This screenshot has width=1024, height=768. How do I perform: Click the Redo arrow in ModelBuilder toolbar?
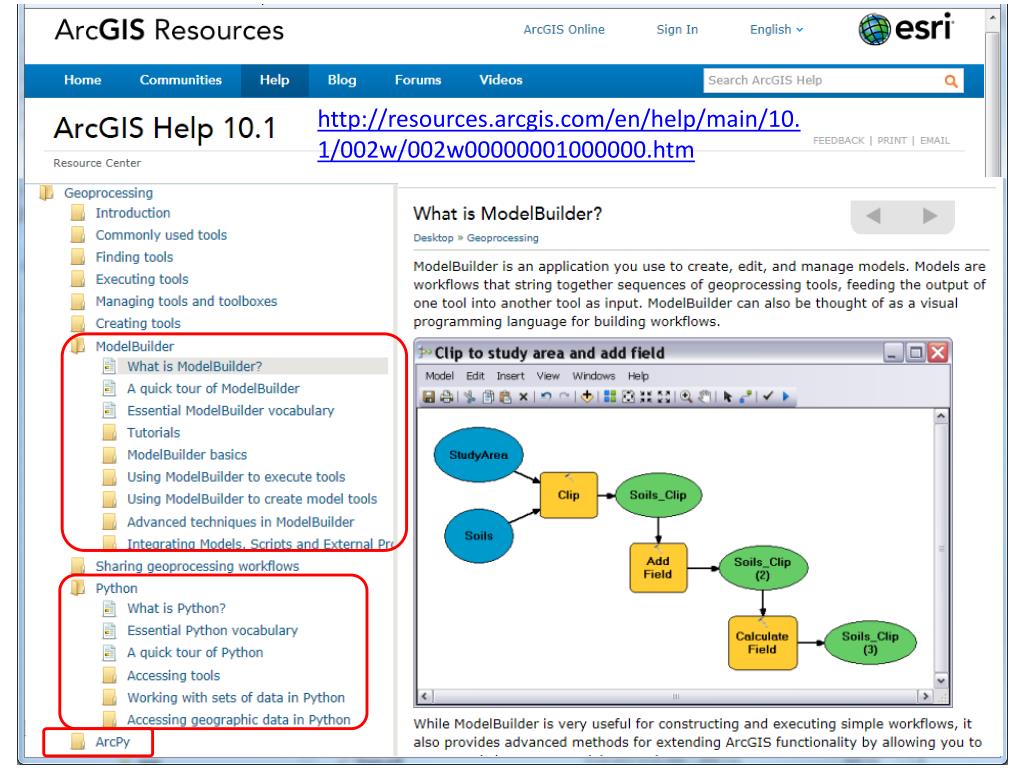tap(564, 396)
